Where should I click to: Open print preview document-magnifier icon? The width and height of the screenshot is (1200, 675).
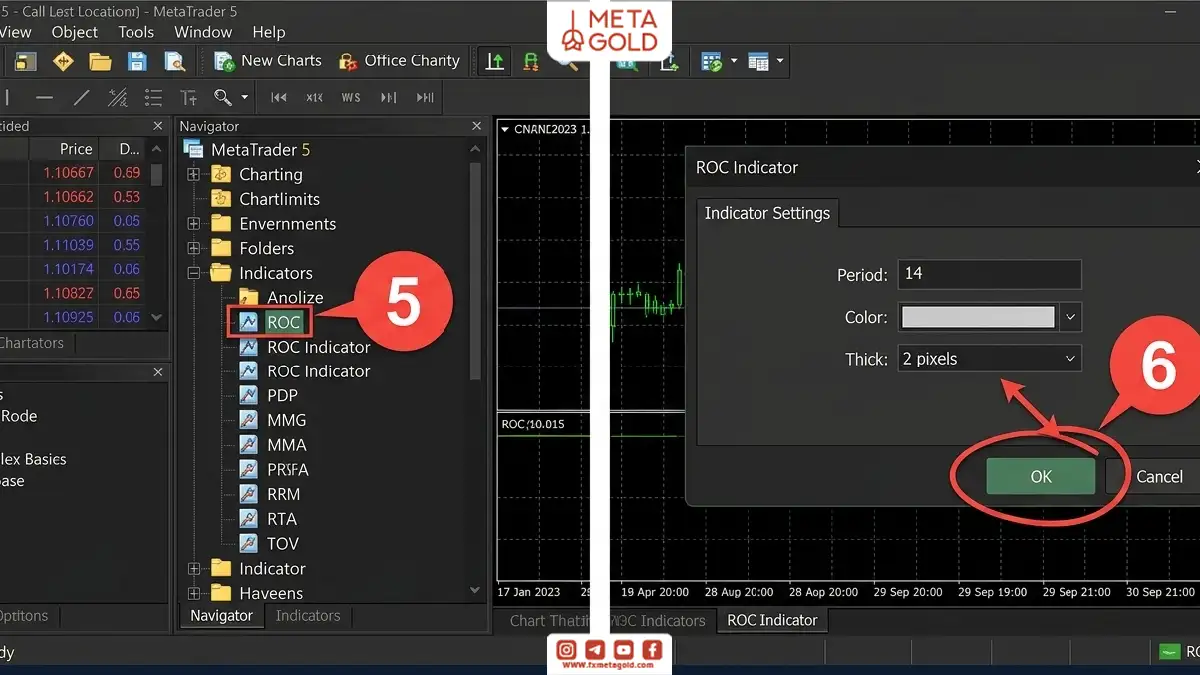(174, 62)
